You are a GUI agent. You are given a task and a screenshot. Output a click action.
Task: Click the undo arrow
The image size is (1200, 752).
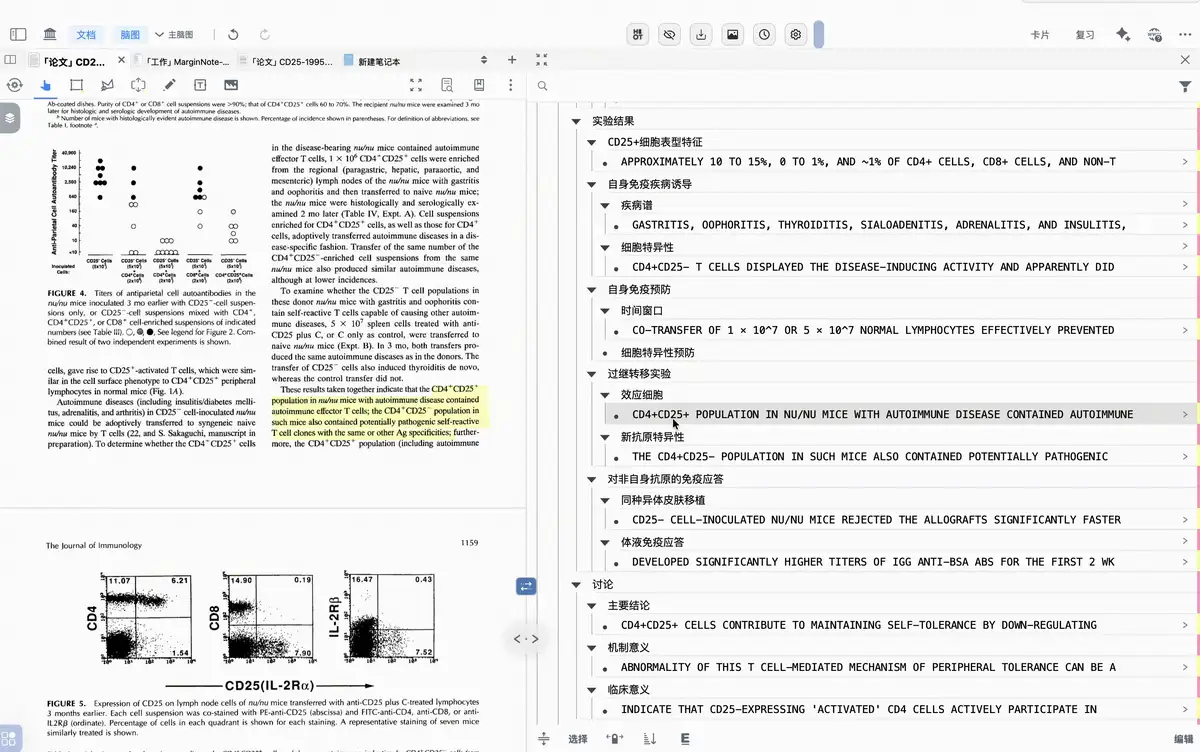(x=233, y=34)
